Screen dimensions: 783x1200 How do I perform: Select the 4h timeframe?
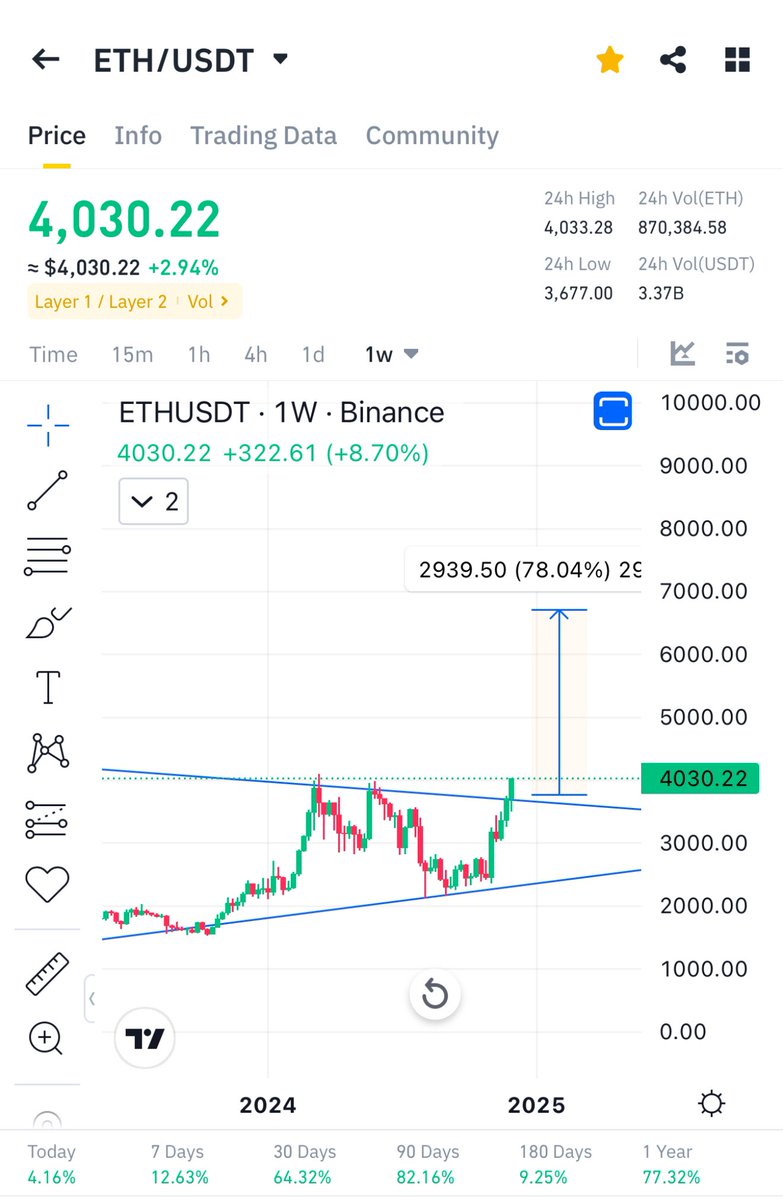click(x=256, y=354)
